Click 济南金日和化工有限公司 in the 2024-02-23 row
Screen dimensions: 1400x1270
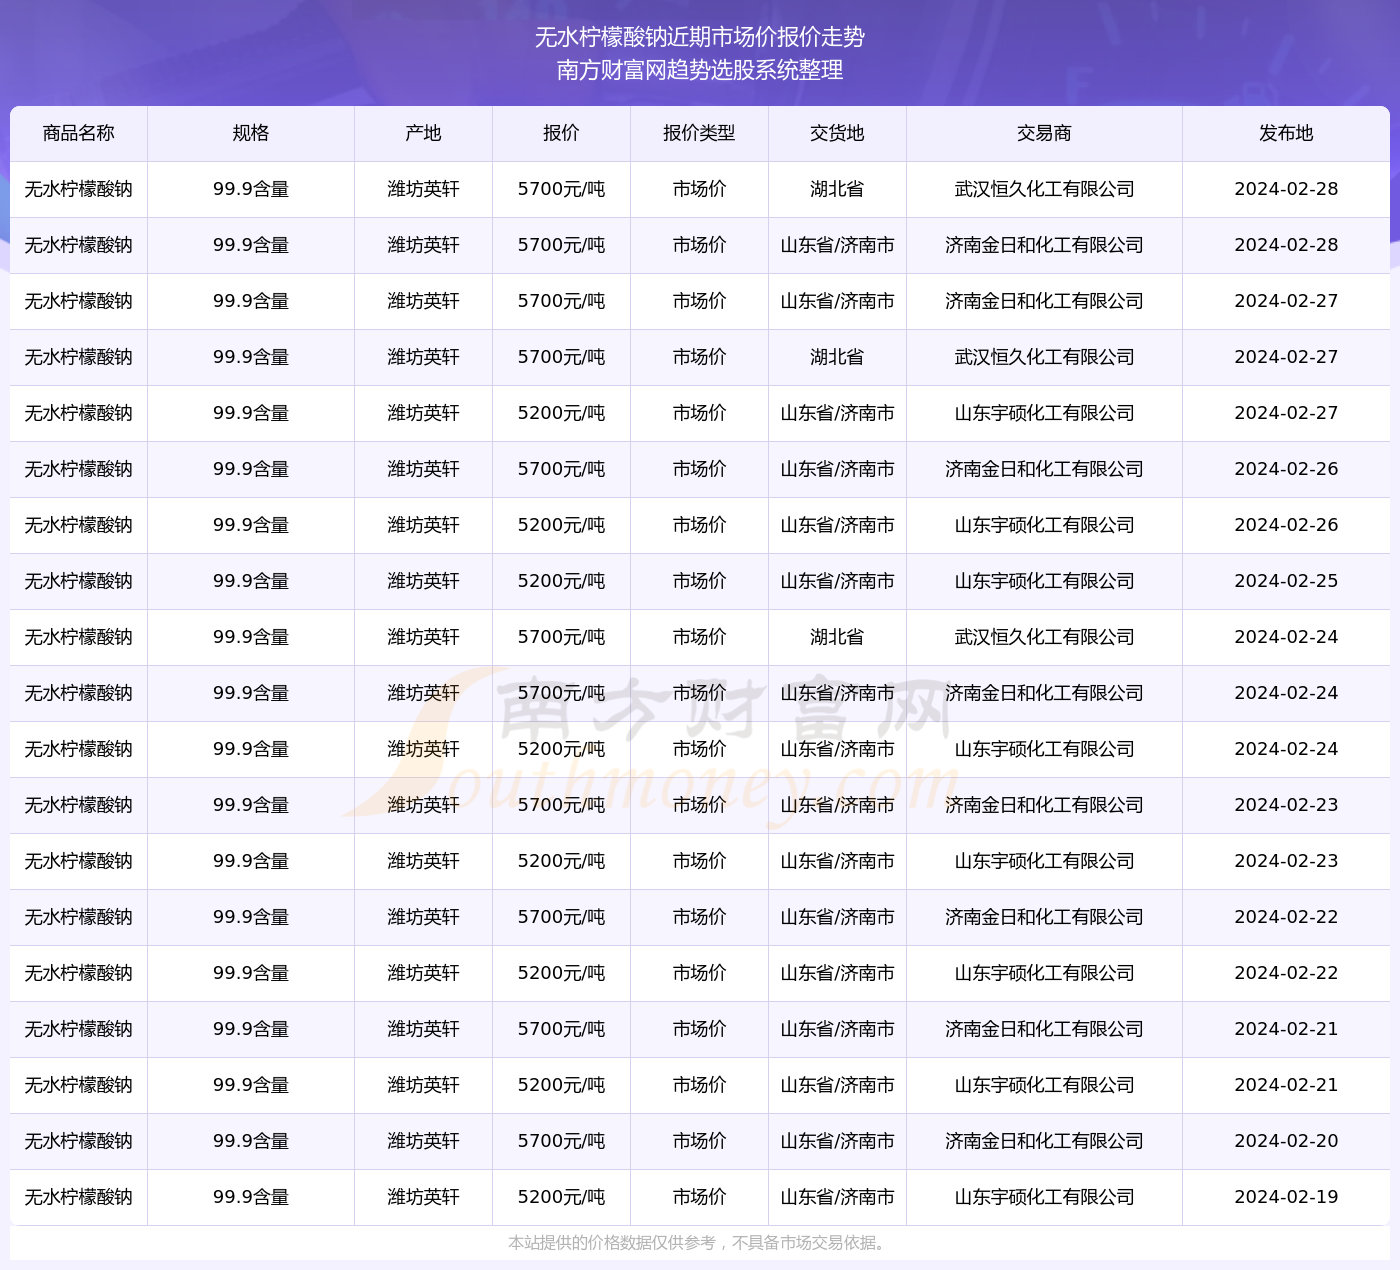click(1044, 805)
